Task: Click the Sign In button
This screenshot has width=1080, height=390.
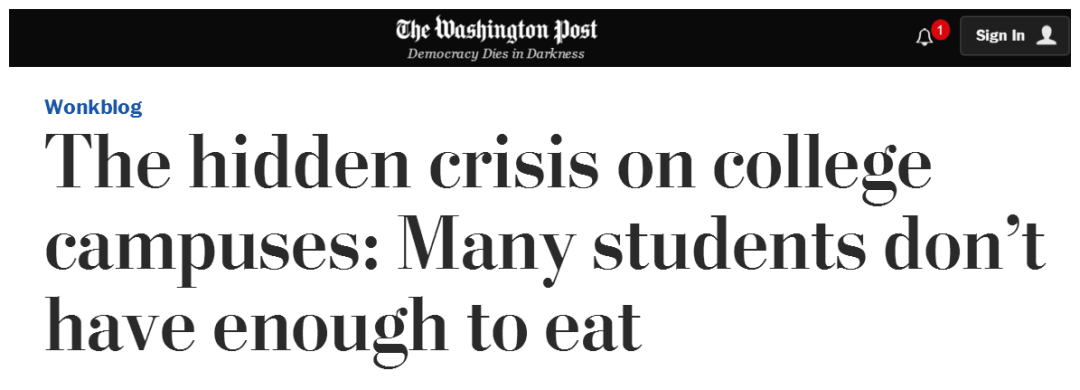Action: [x=1015, y=36]
